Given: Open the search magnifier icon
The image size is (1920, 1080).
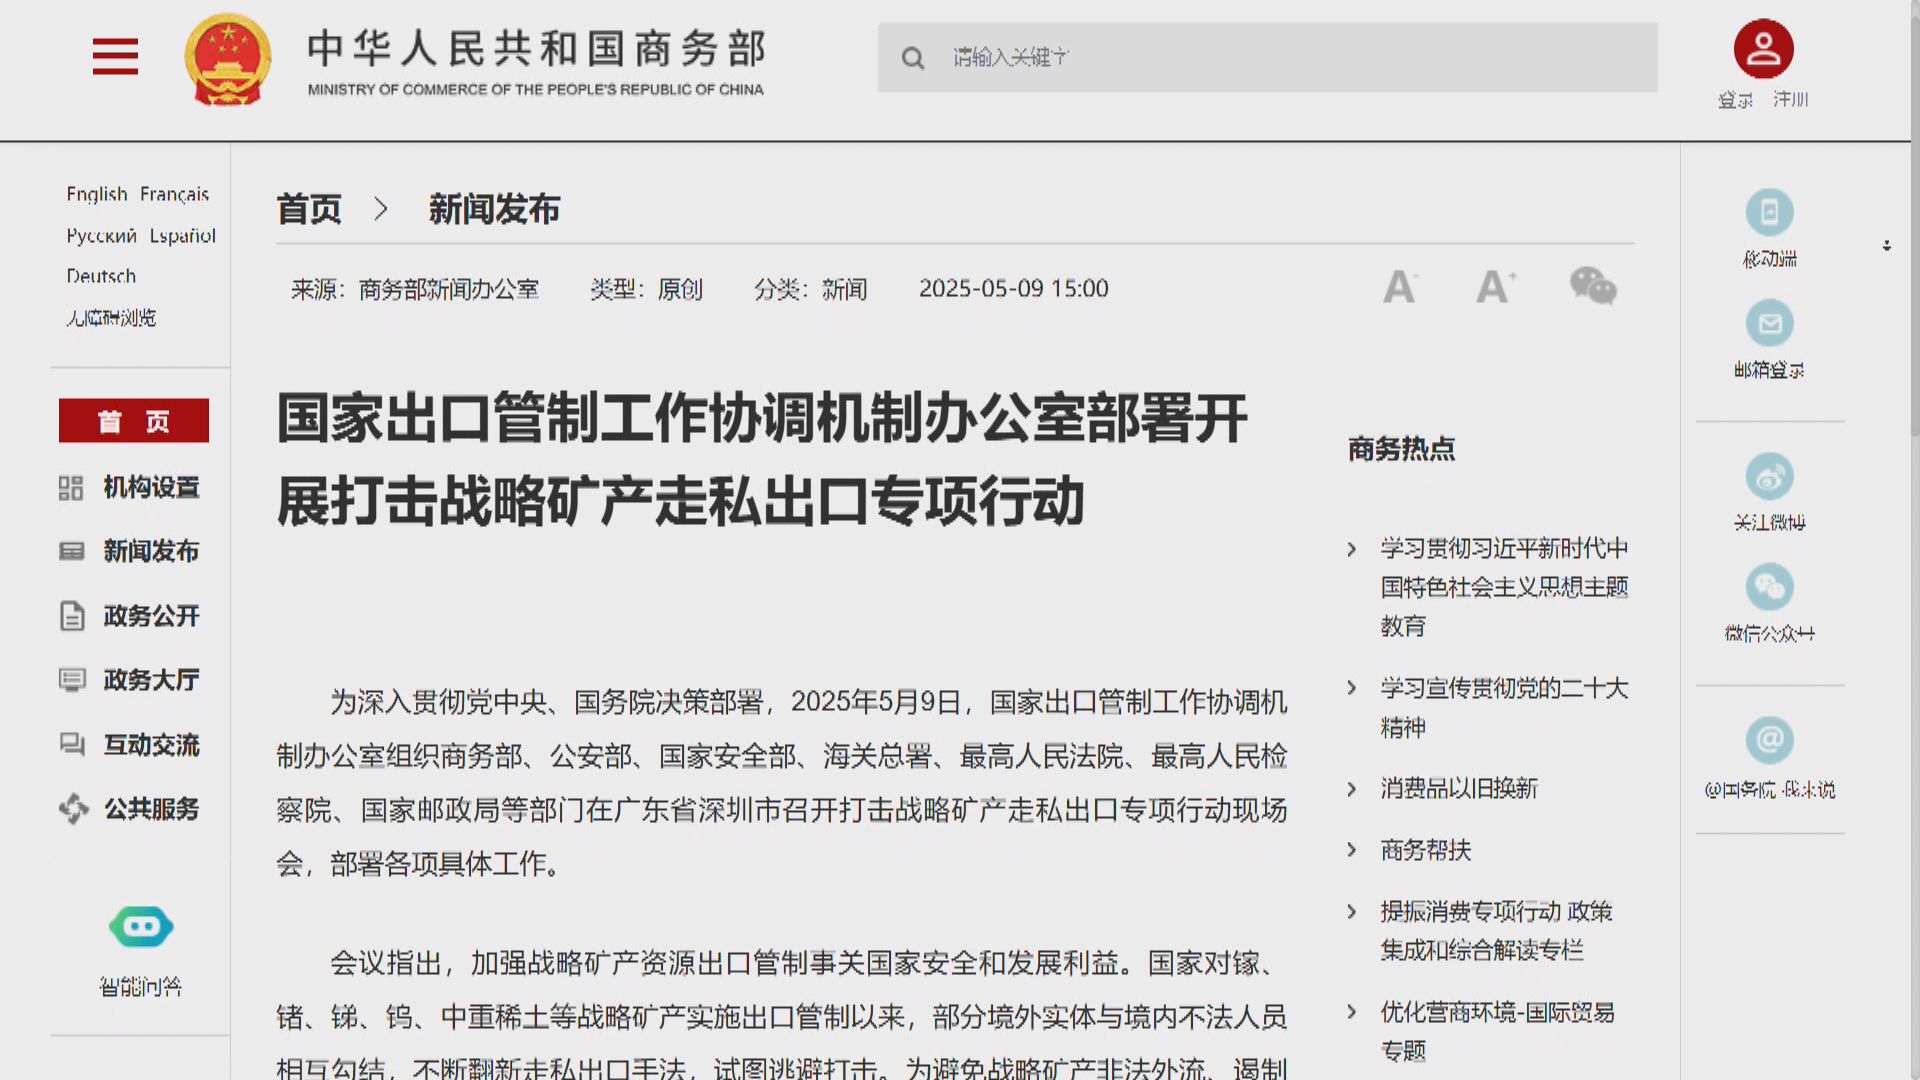Looking at the screenshot, I should pos(913,58).
